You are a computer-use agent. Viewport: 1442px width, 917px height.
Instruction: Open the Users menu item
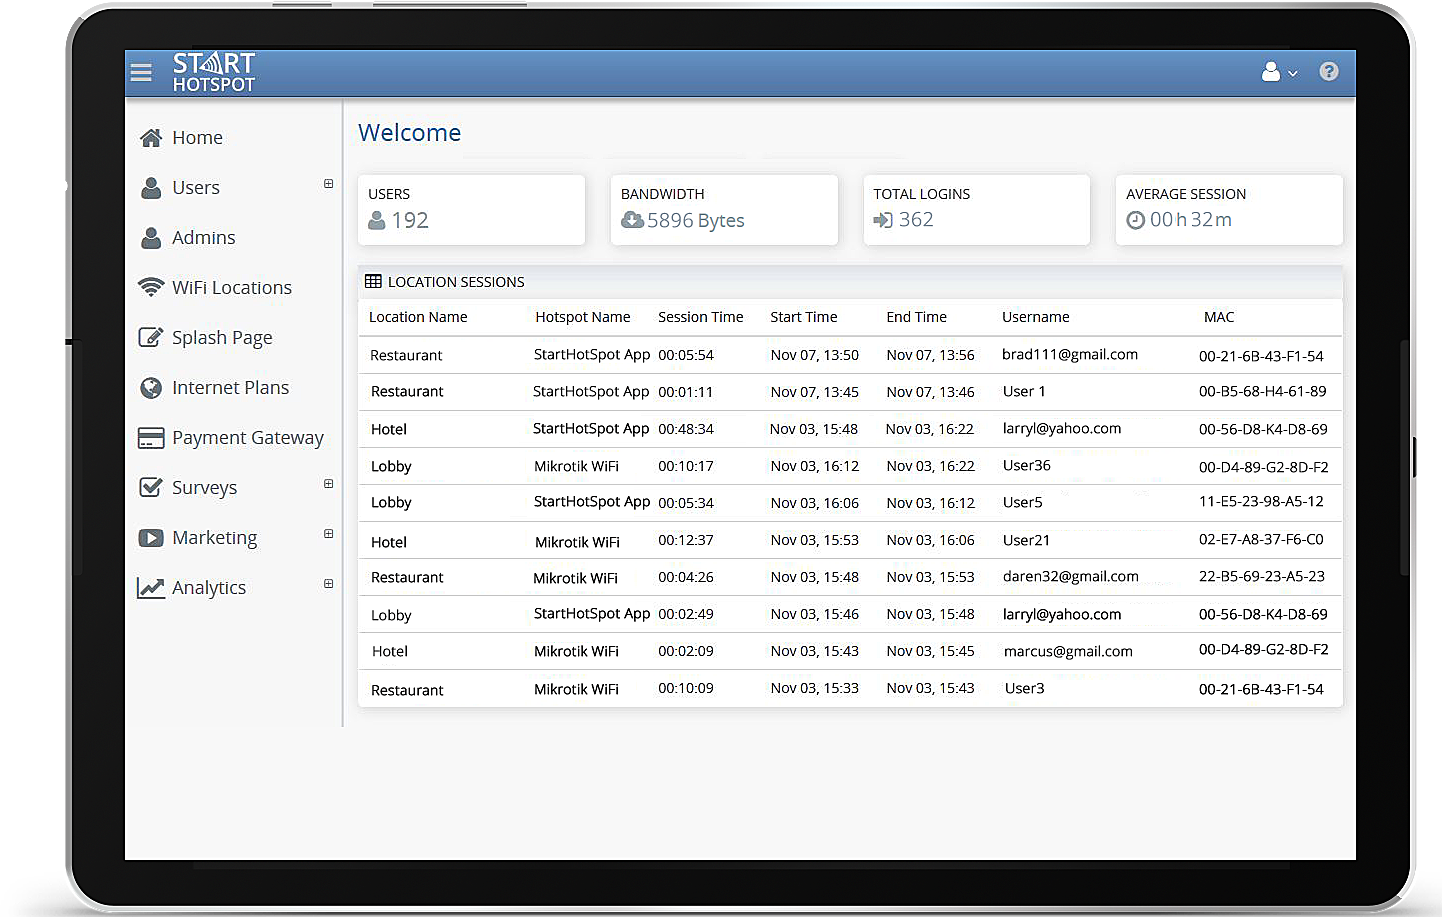point(195,188)
